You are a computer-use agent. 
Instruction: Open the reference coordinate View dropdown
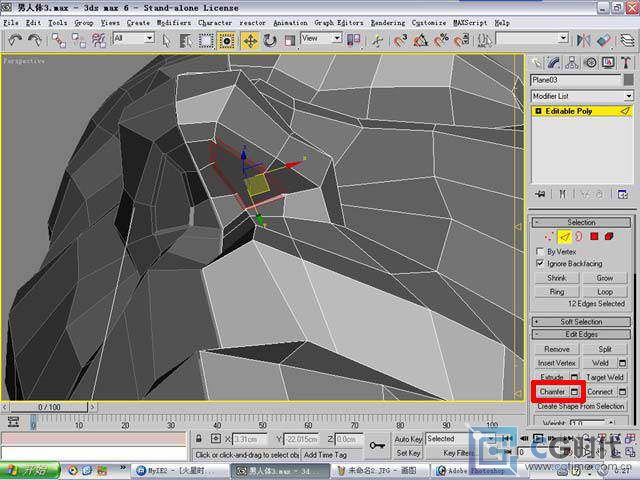click(x=321, y=38)
